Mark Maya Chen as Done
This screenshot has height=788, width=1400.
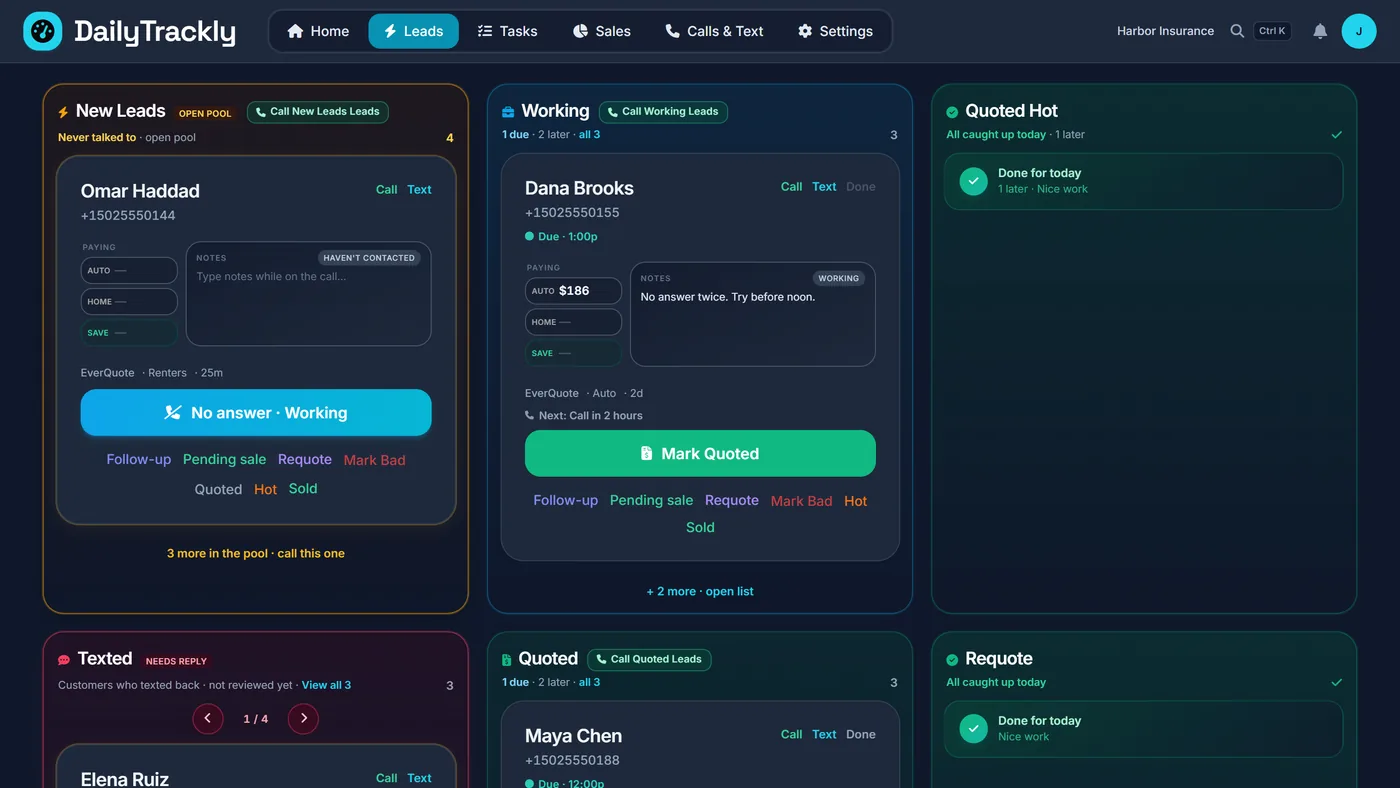tap(860, 735)
